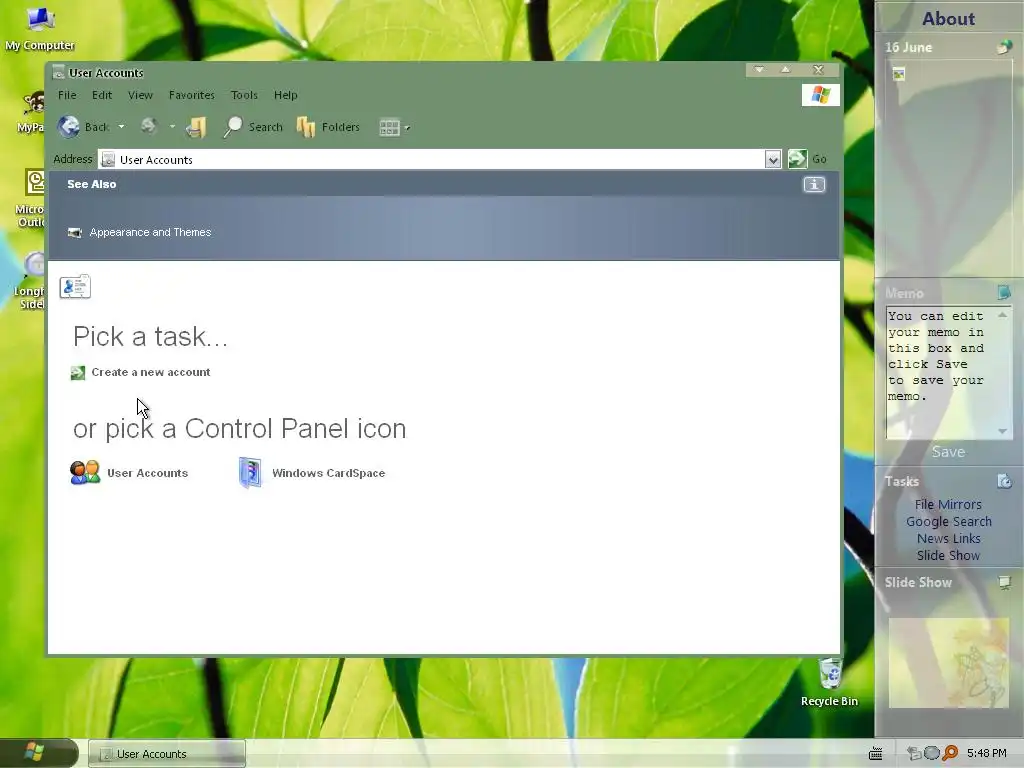
Task: Click the User Accounts title bar icon
Action: (58, 72)
